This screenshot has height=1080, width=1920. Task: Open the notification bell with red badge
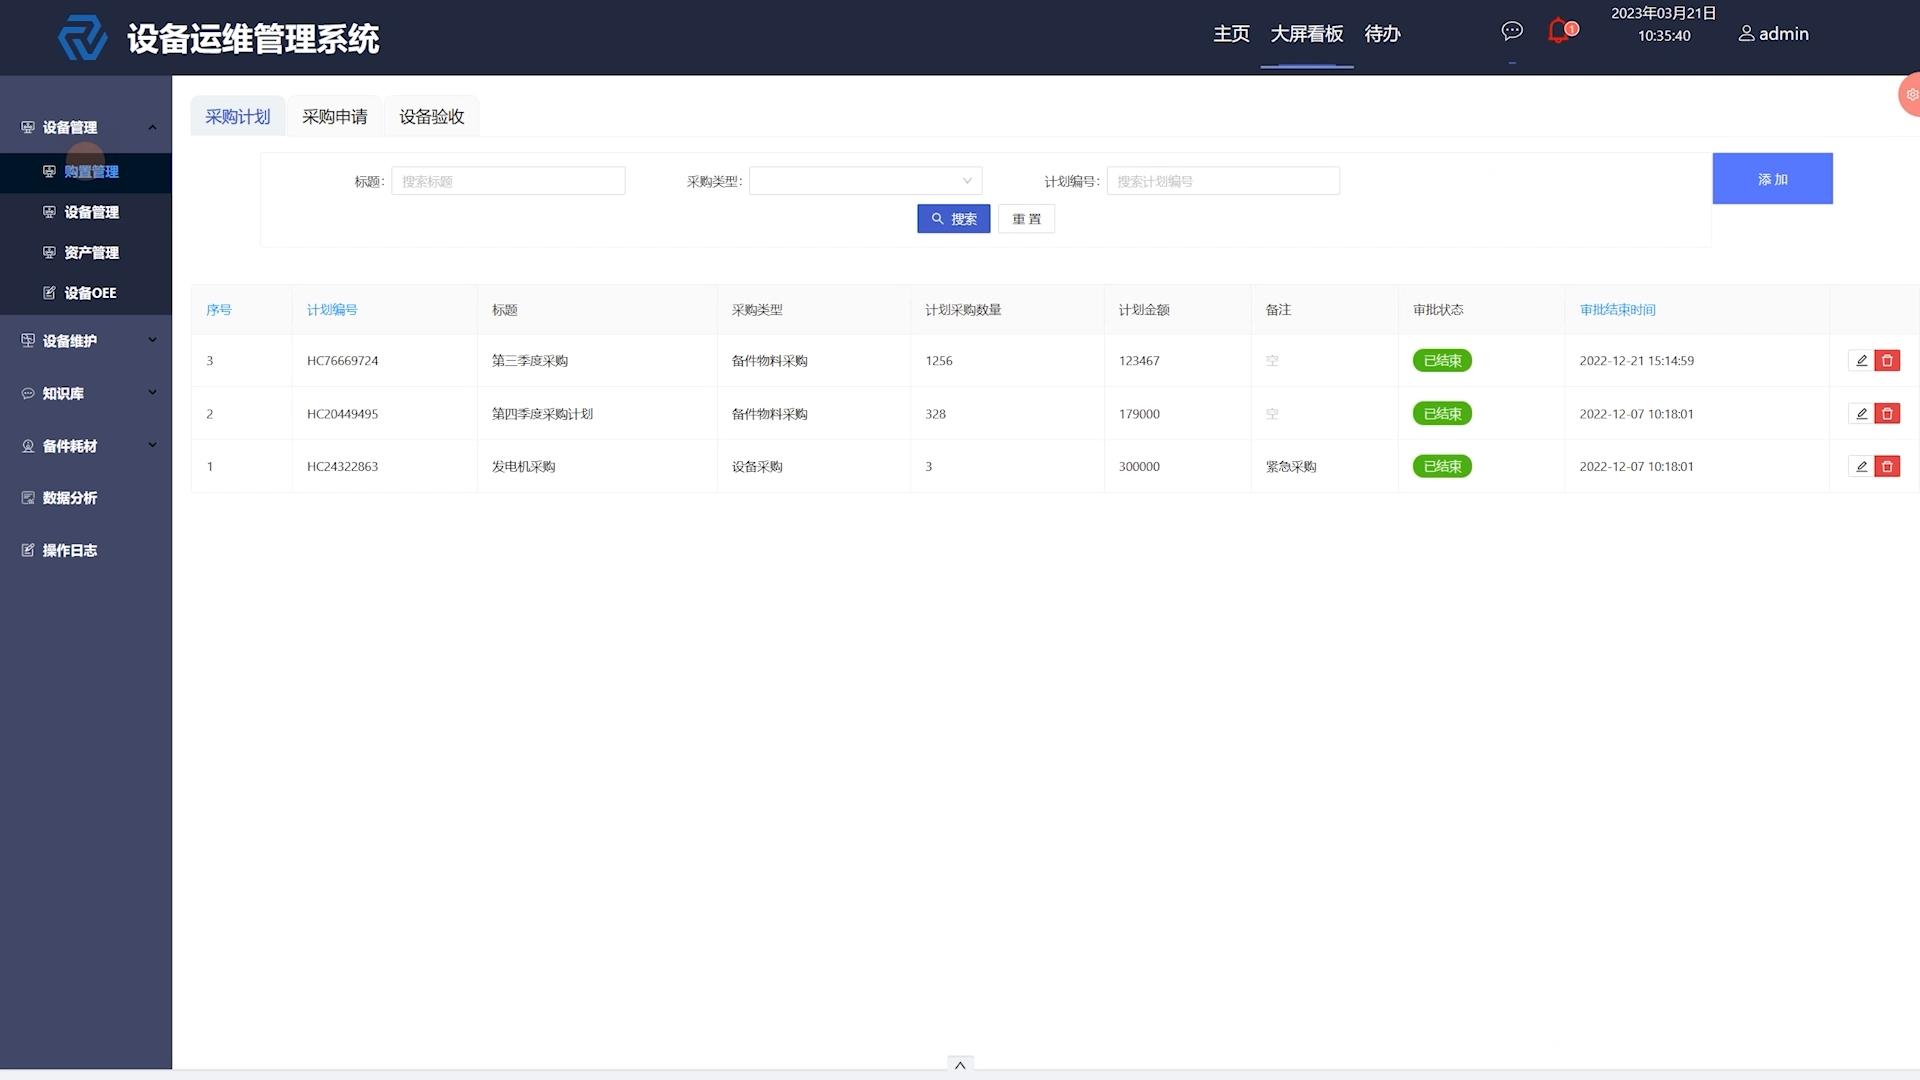tap(1560, 31)
